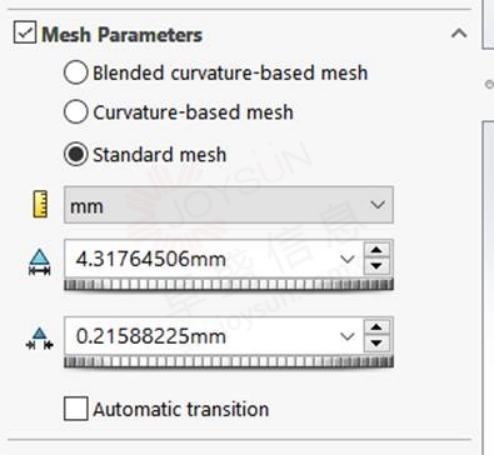Enable the Automatic transition checkbox

[76, 408]
